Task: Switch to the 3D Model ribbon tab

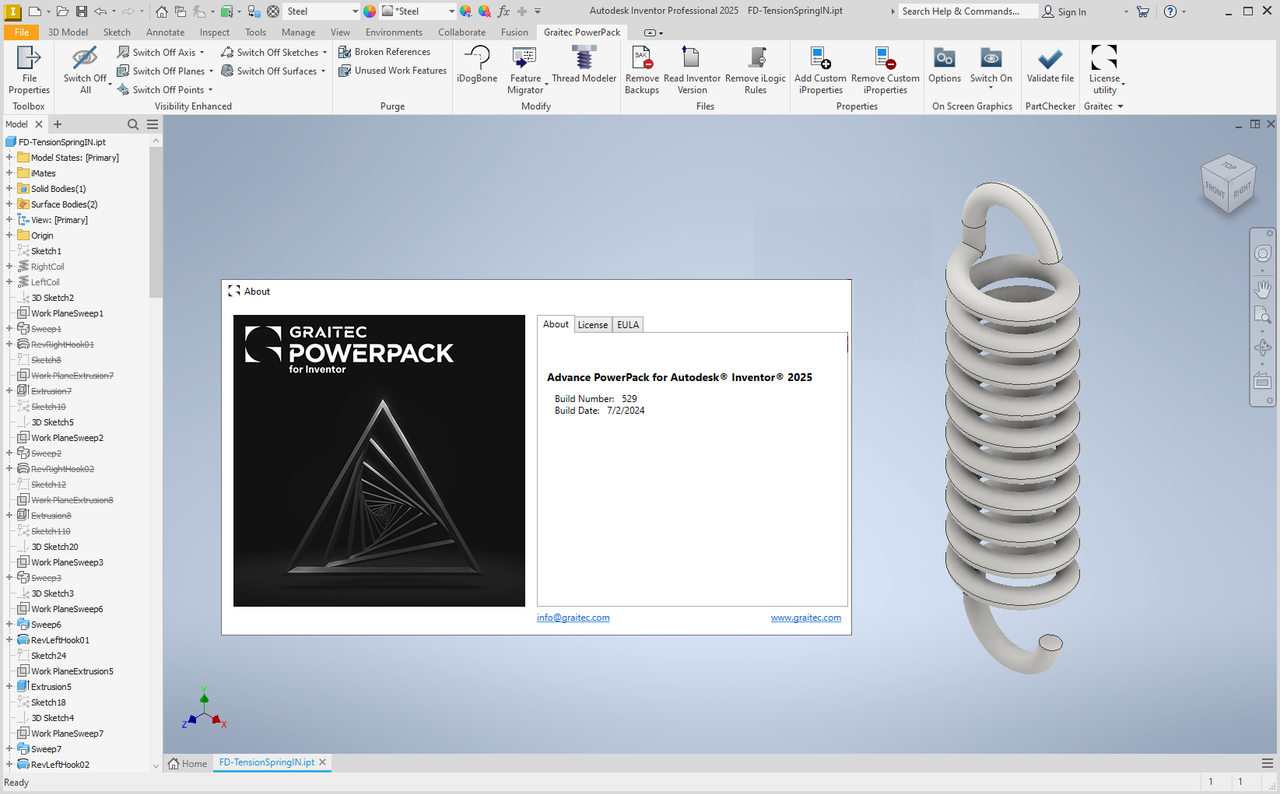Action: click(68, 32)
